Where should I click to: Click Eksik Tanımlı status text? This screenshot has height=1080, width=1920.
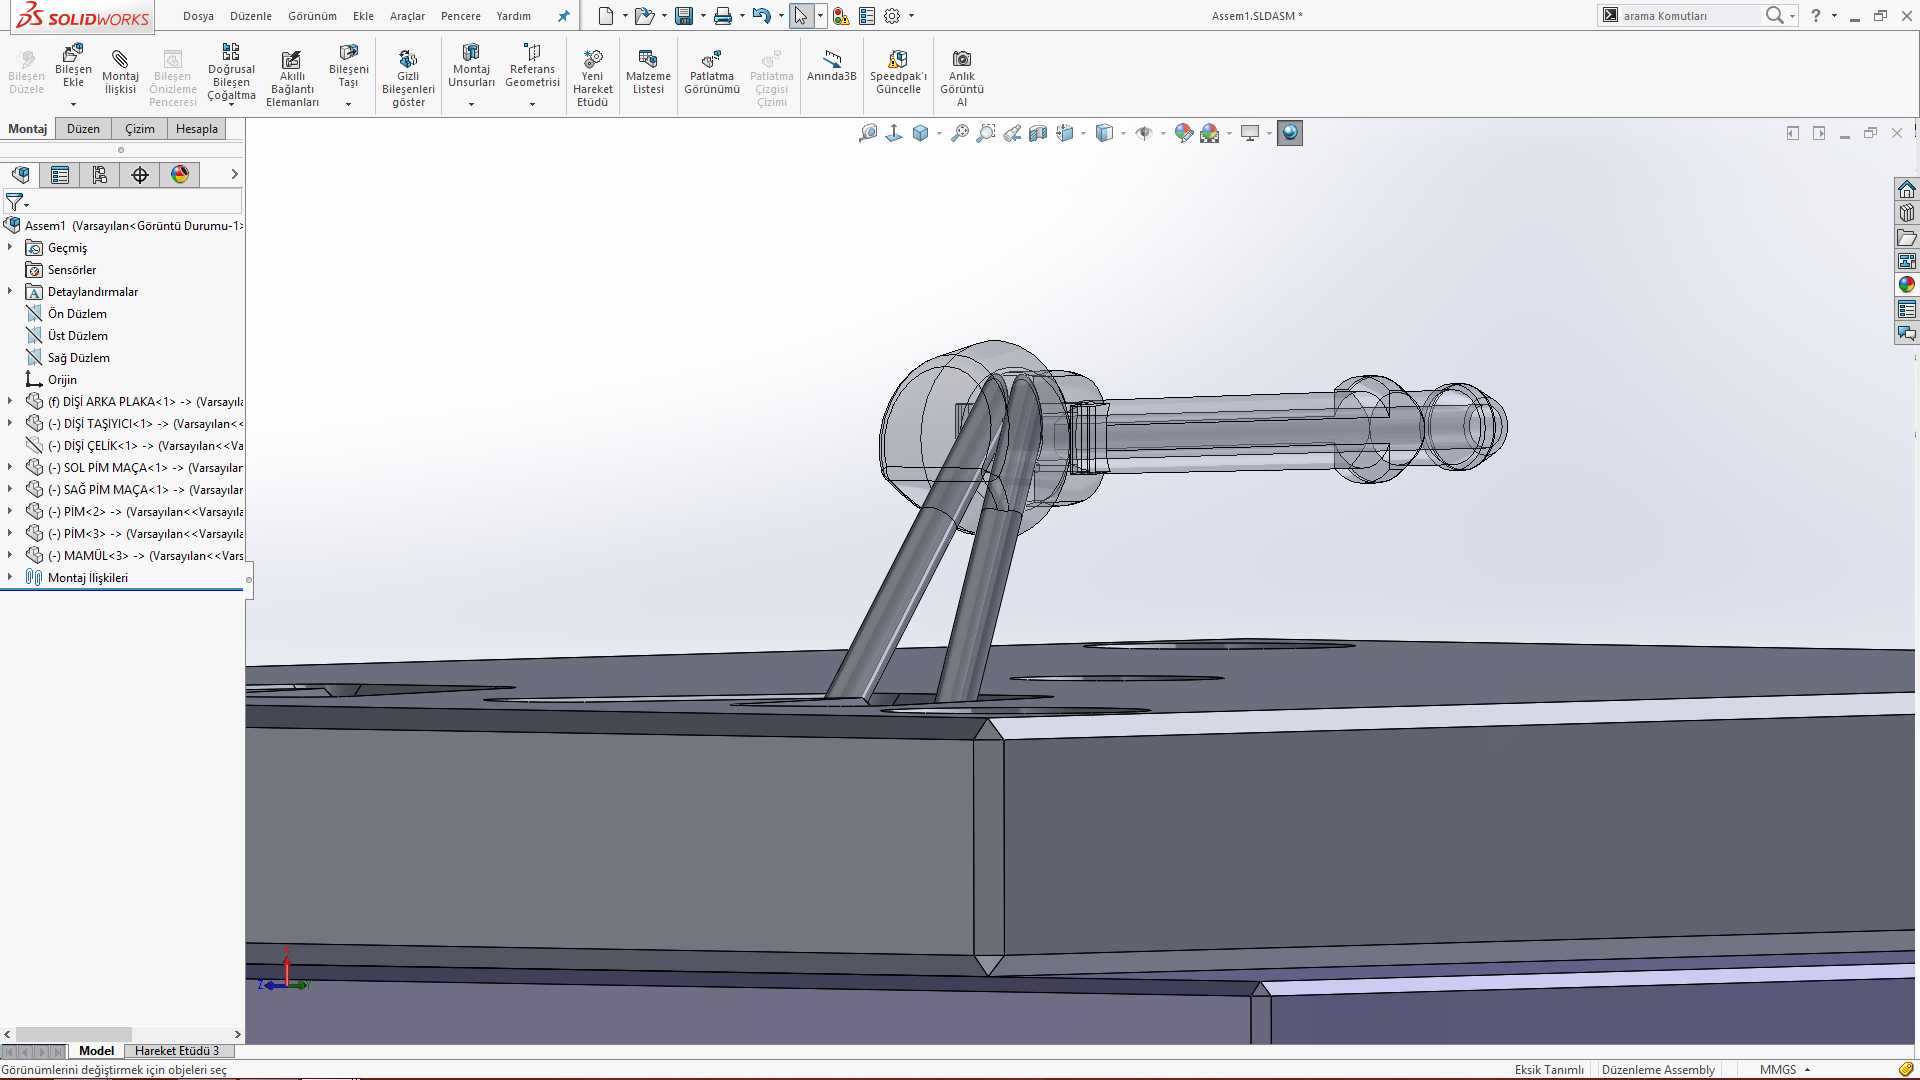point(1549,1069)
